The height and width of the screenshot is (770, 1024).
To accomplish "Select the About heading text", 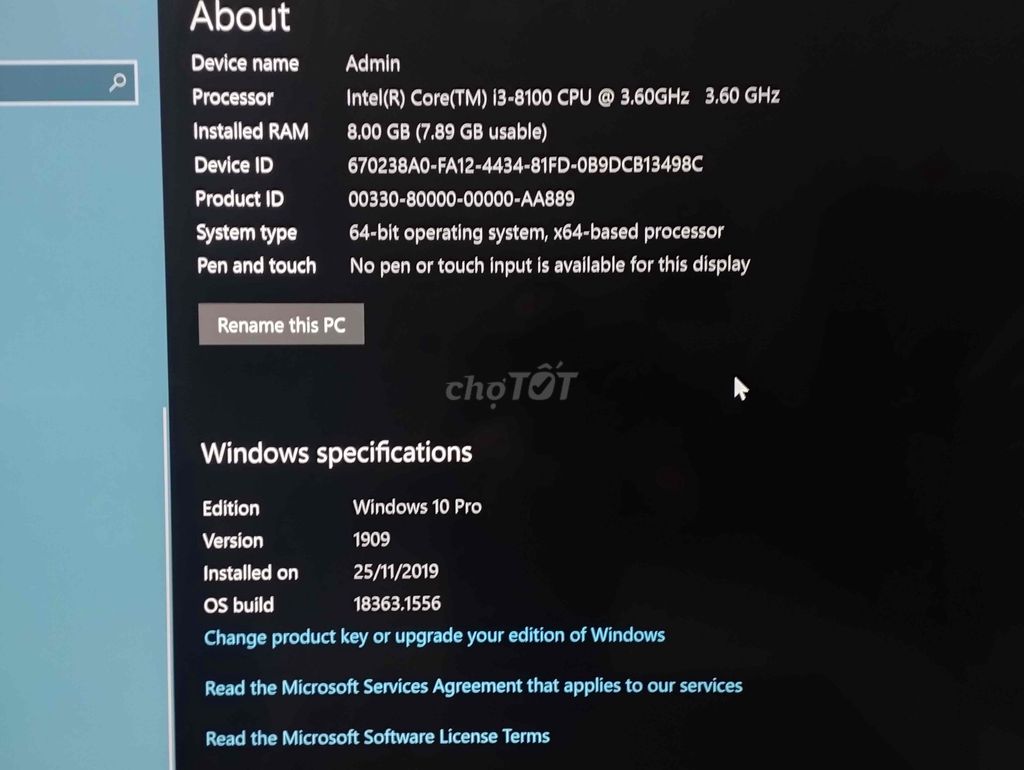I will 240,16.
